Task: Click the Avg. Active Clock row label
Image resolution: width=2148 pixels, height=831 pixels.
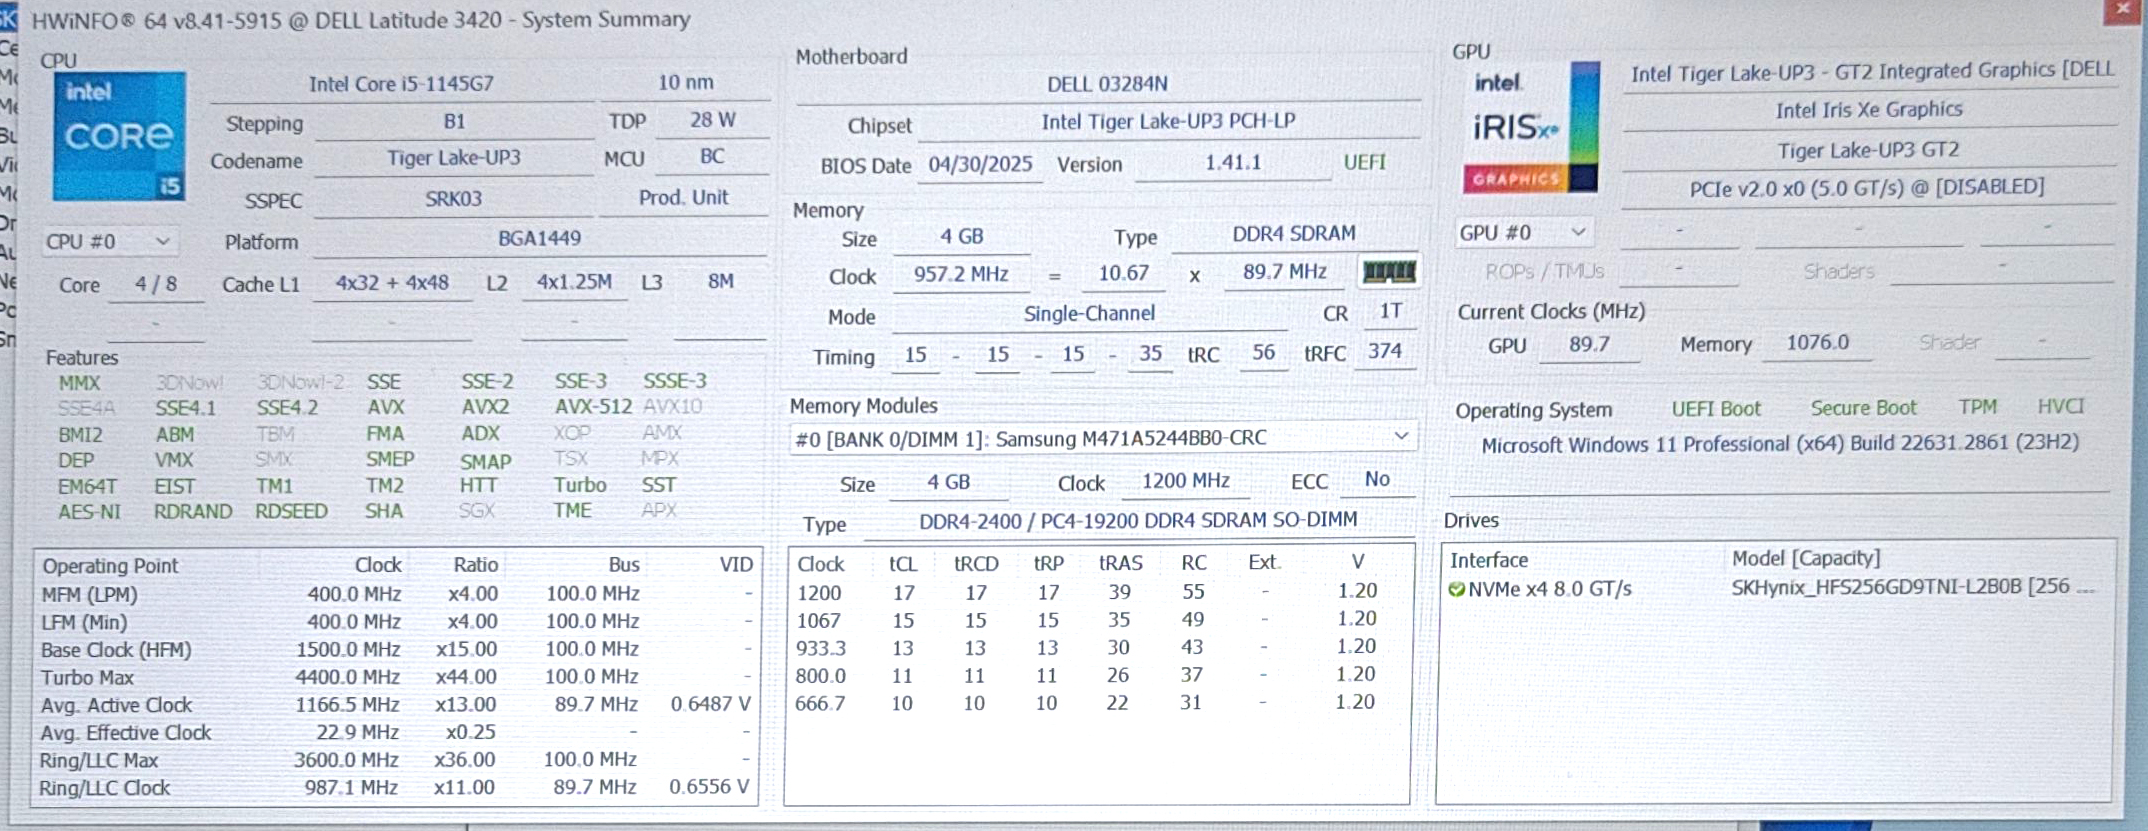Action: coord(116,705)
